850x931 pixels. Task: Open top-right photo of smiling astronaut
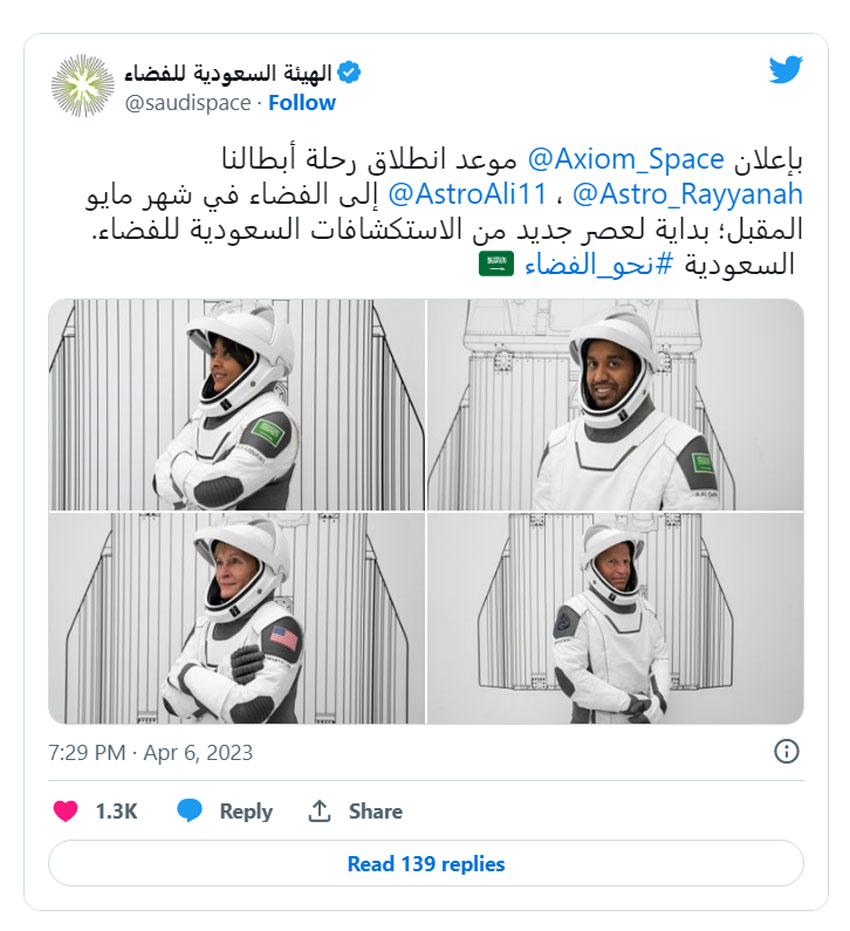pos(615,405)
